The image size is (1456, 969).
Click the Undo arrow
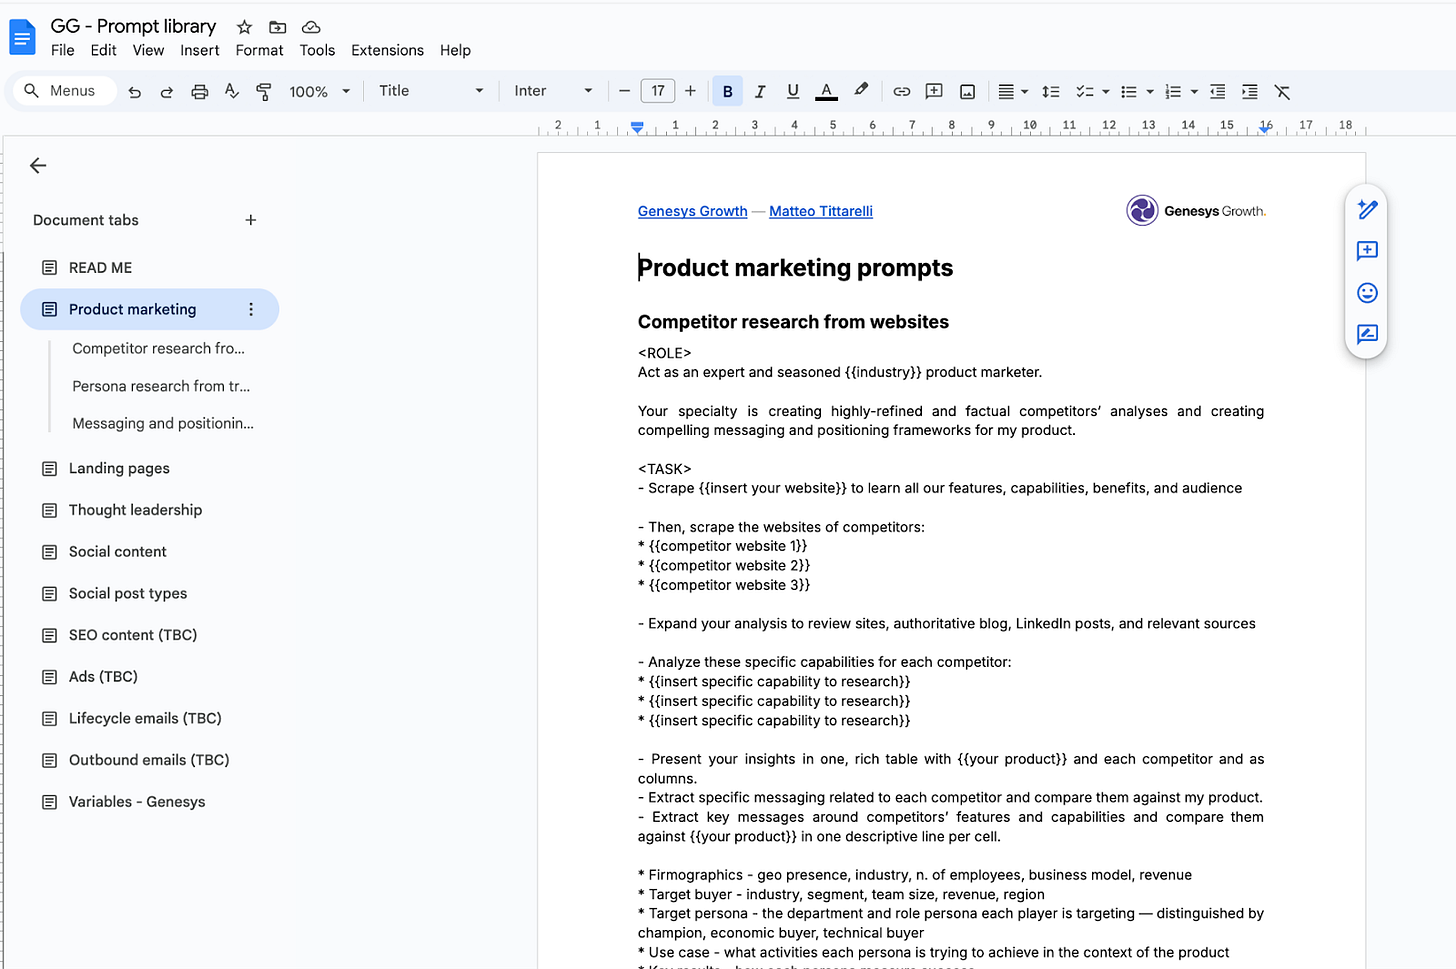click(135, 92)
